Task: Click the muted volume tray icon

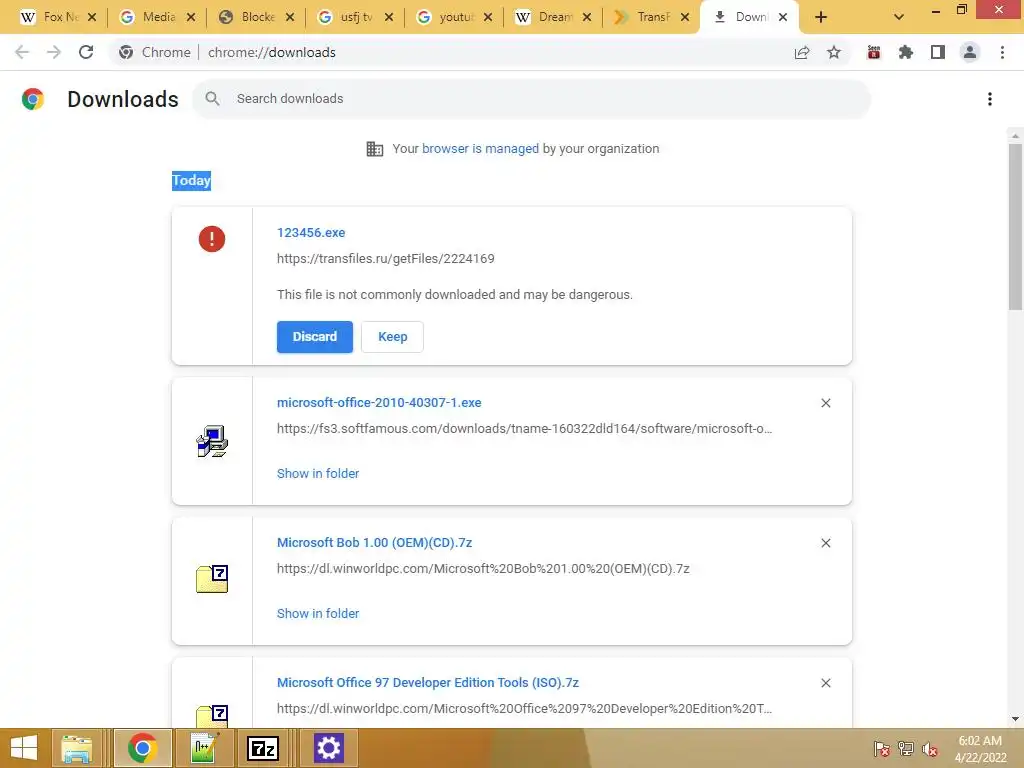Action: (x=930, y=748)
